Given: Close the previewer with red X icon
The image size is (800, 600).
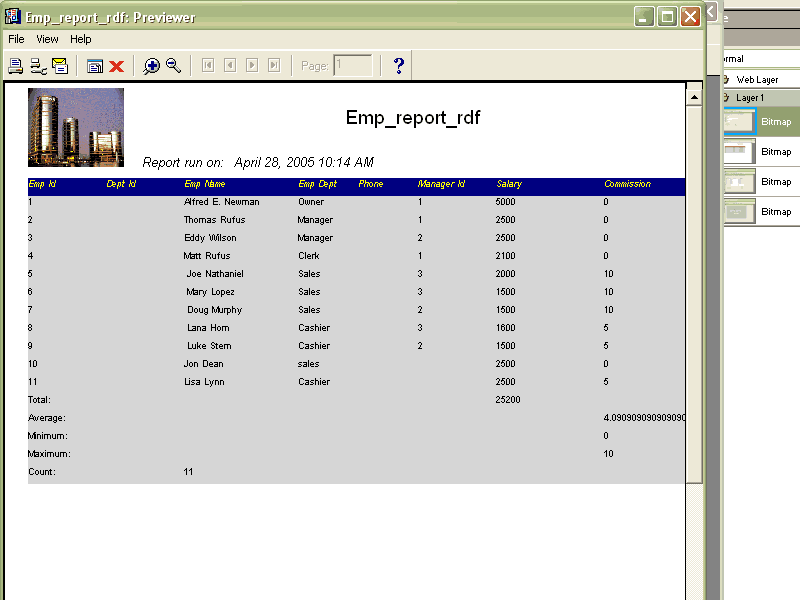Looking at the screenshot, I should click(x=117, y=66).
